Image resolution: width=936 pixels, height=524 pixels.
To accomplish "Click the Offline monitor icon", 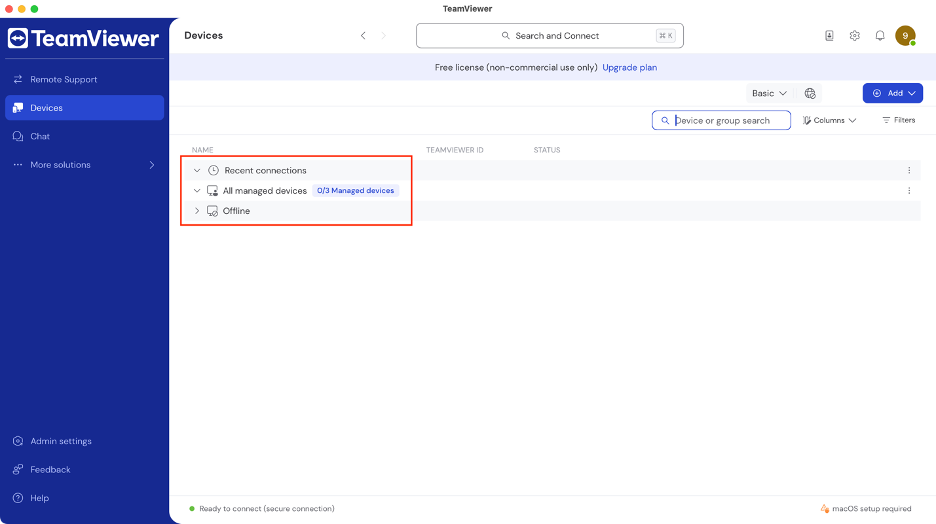I will 212,211.
